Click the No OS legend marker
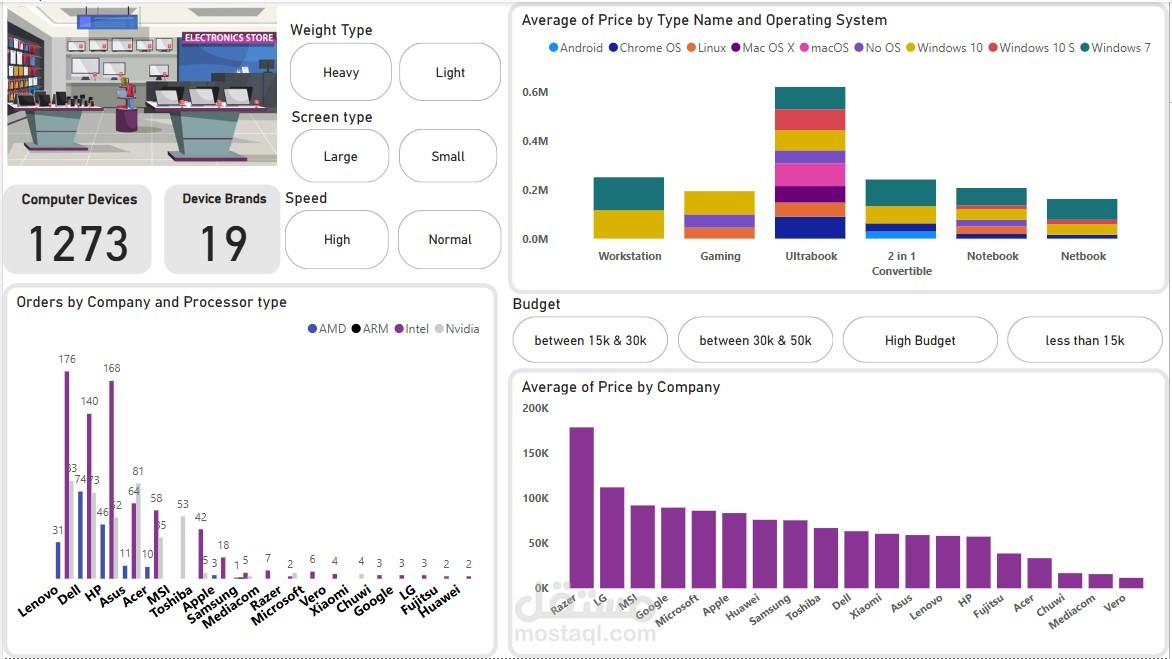 [x=859, y=48]
